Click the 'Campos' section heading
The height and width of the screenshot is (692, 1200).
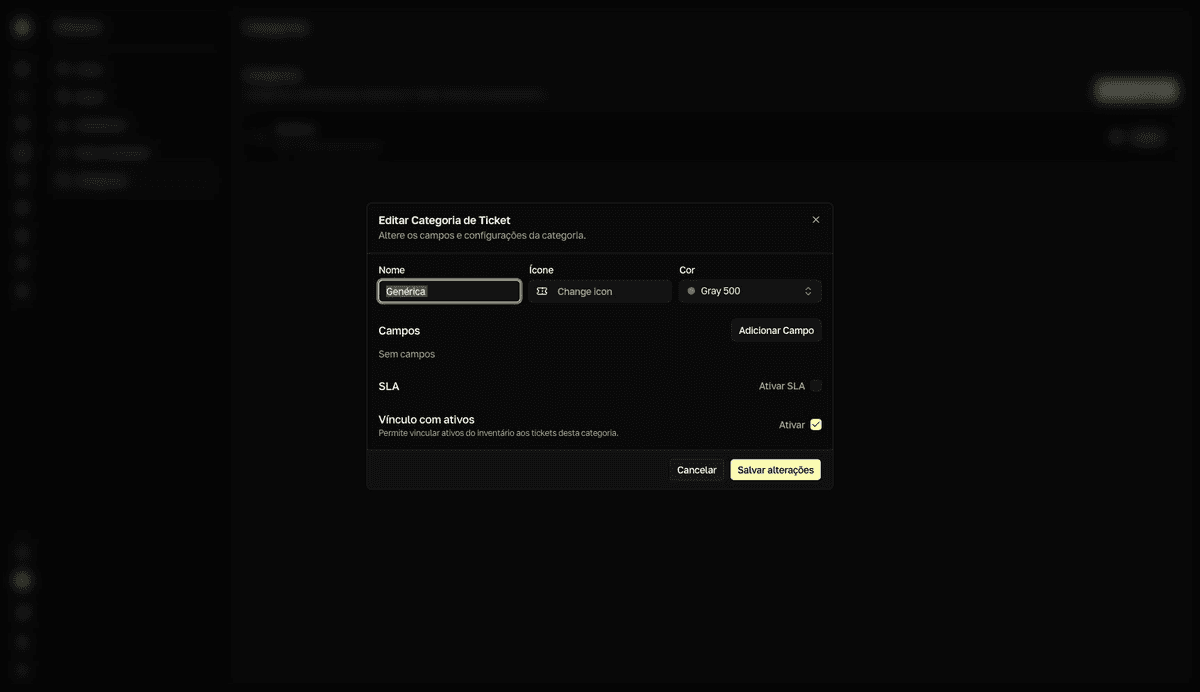click(x=399, y=331)
